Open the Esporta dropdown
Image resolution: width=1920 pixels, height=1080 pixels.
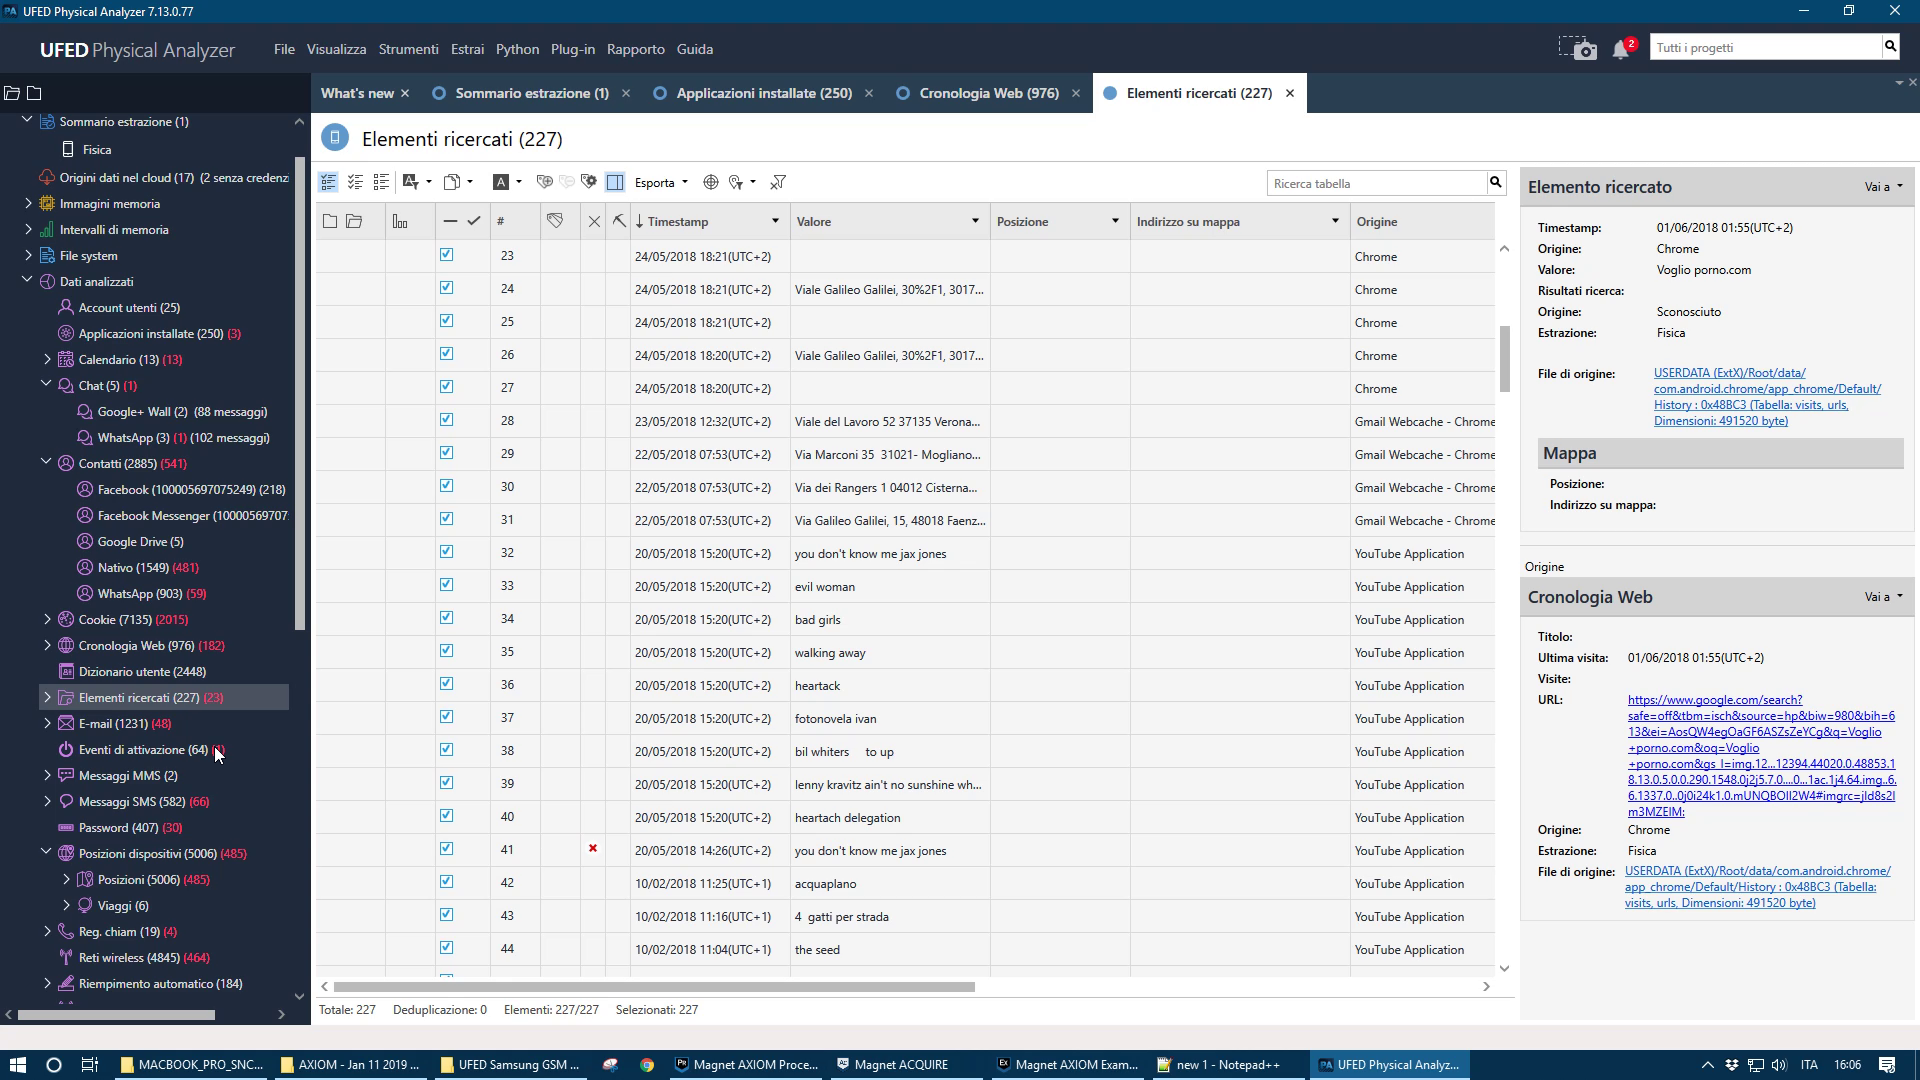point(661,182)
